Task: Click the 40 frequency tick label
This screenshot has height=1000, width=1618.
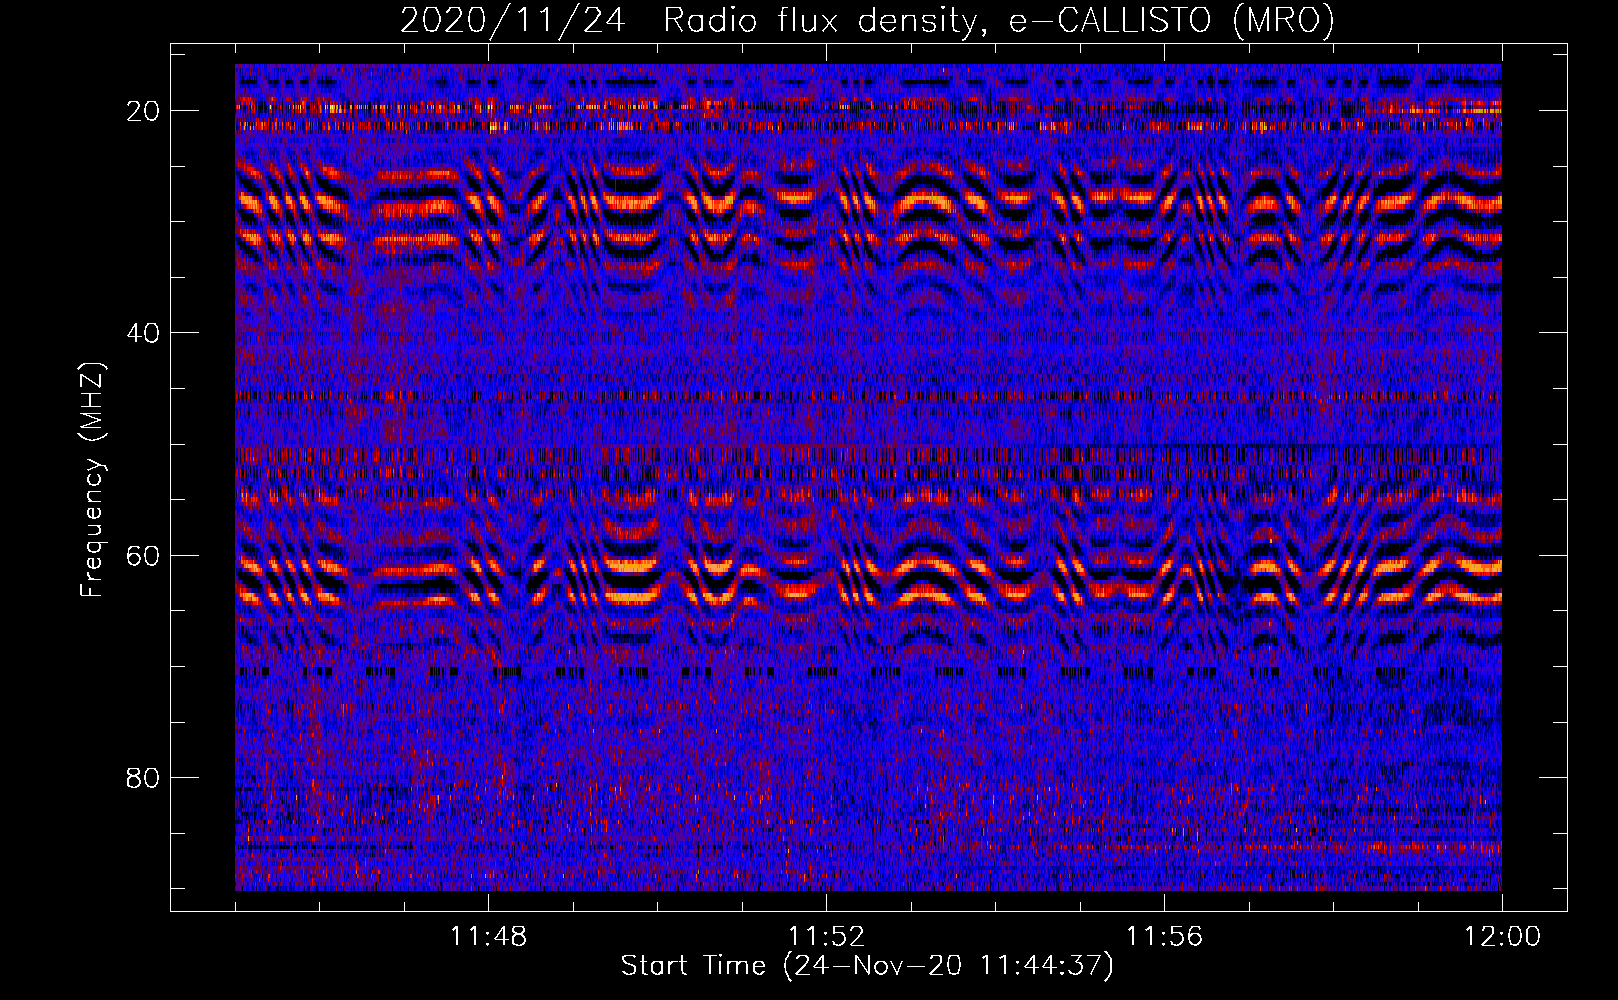Action: 144,333
